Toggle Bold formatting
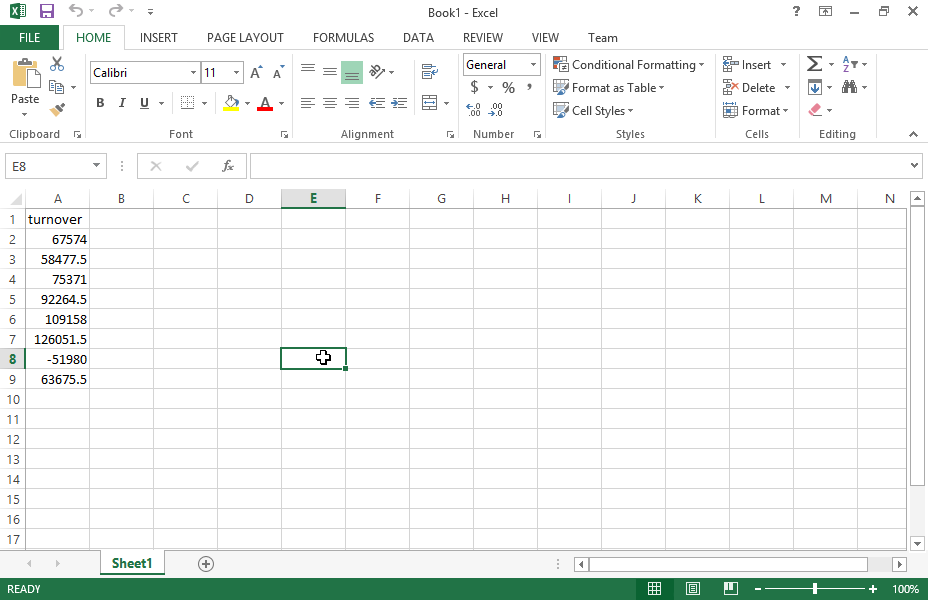Viewport: 928px width, 600px height. pos(100,103)
